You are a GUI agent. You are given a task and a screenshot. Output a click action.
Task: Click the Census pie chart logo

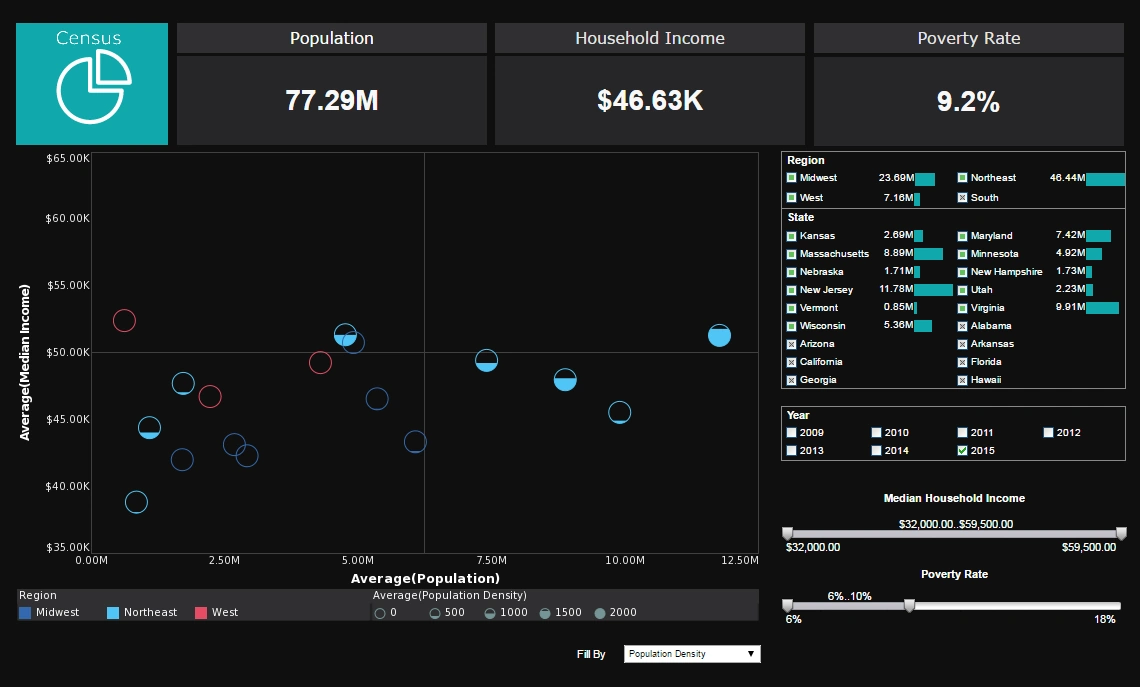click(92, 86)
